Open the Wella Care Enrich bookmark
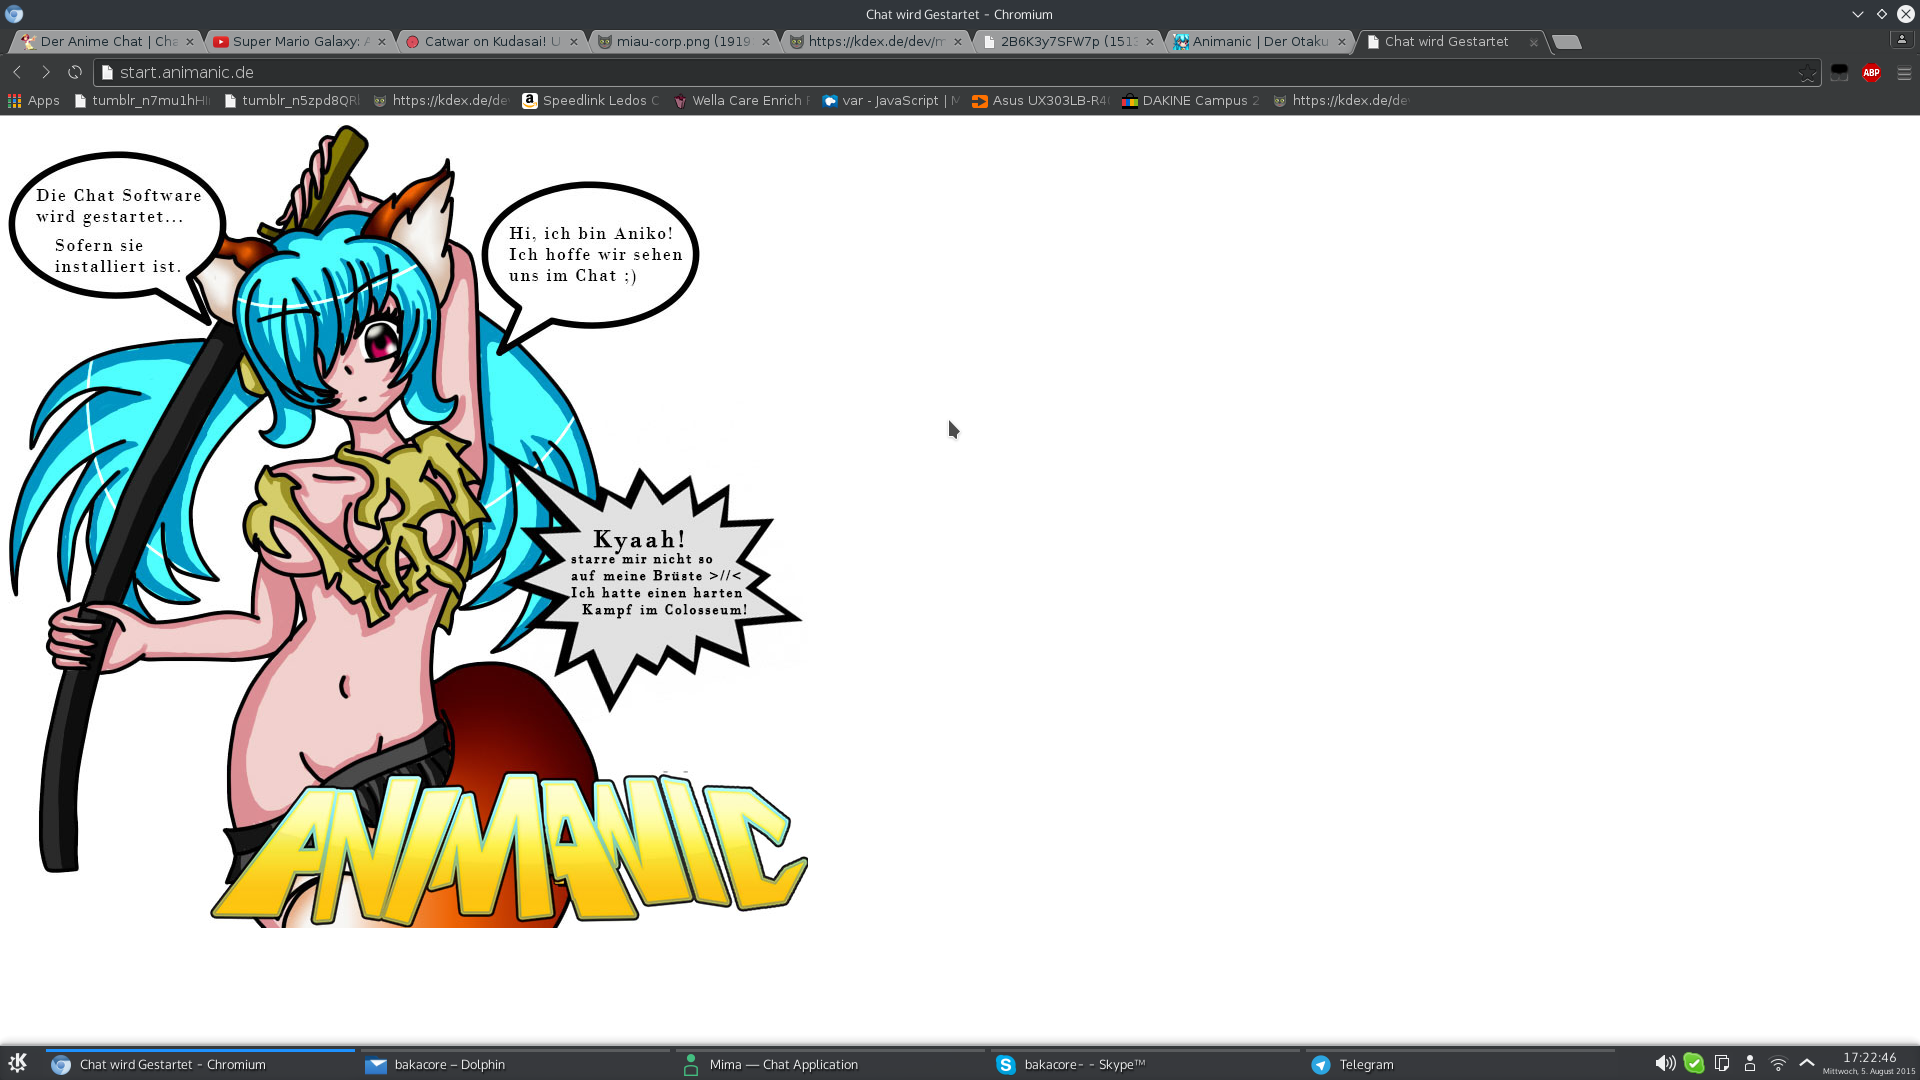 point(741,100)
